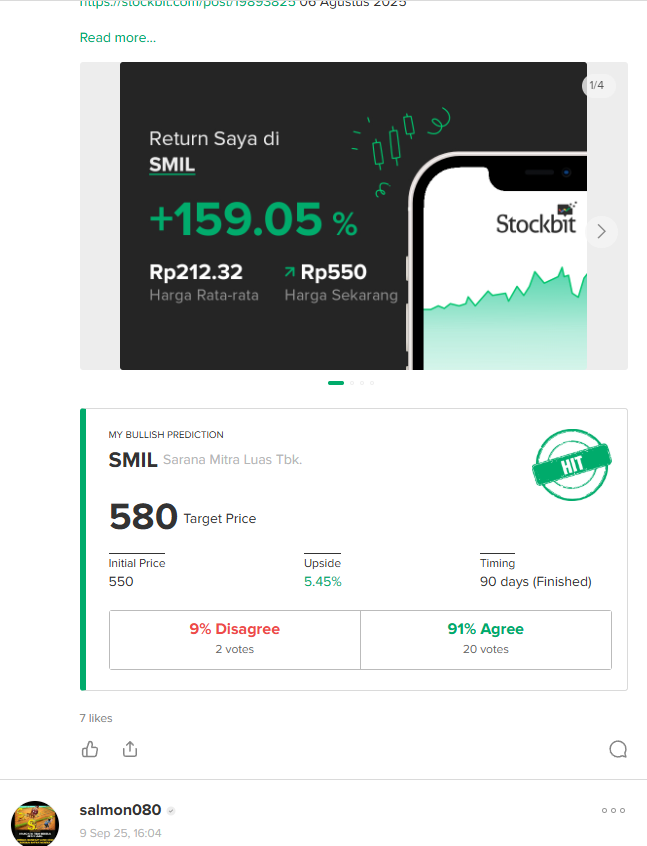Image resolution: width=647 pixels, height=846 pixels.
Task: Open comments via speech bubble icon
Action: point(617,749)
